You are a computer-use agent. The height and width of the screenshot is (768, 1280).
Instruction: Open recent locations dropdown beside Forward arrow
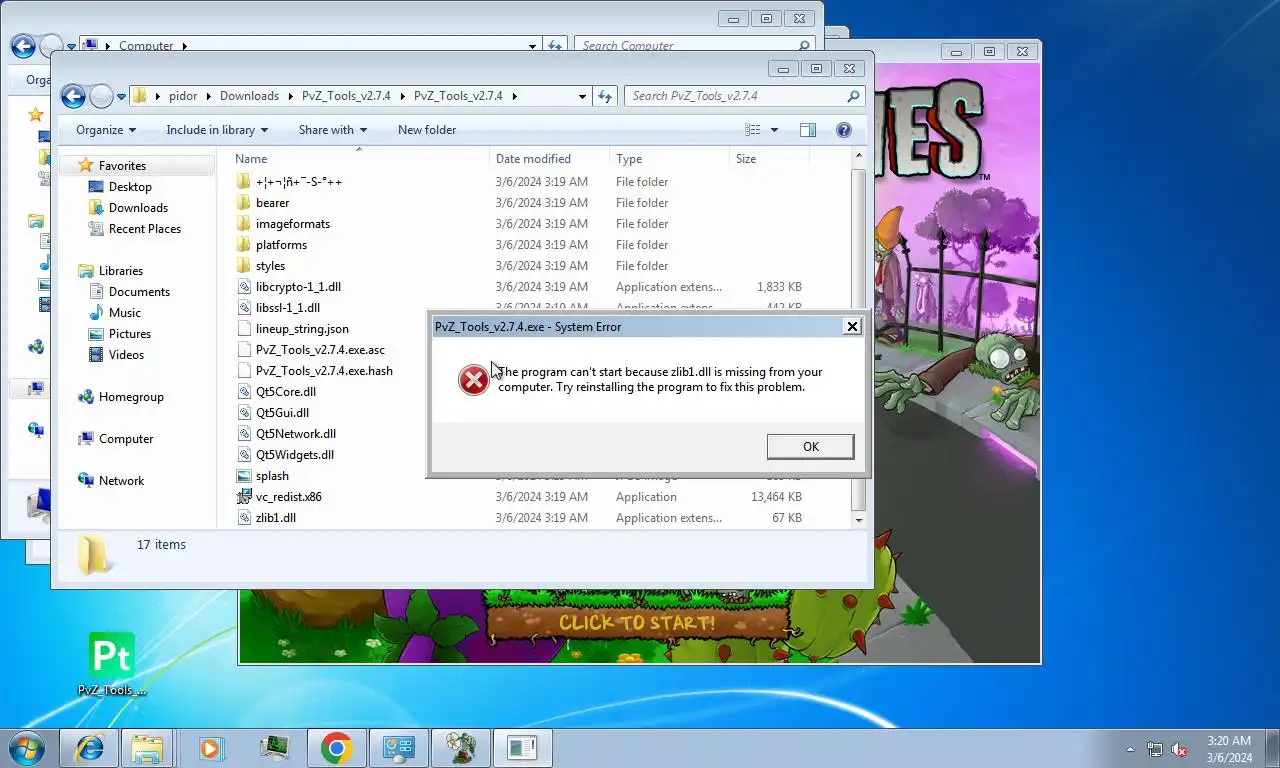121,97
